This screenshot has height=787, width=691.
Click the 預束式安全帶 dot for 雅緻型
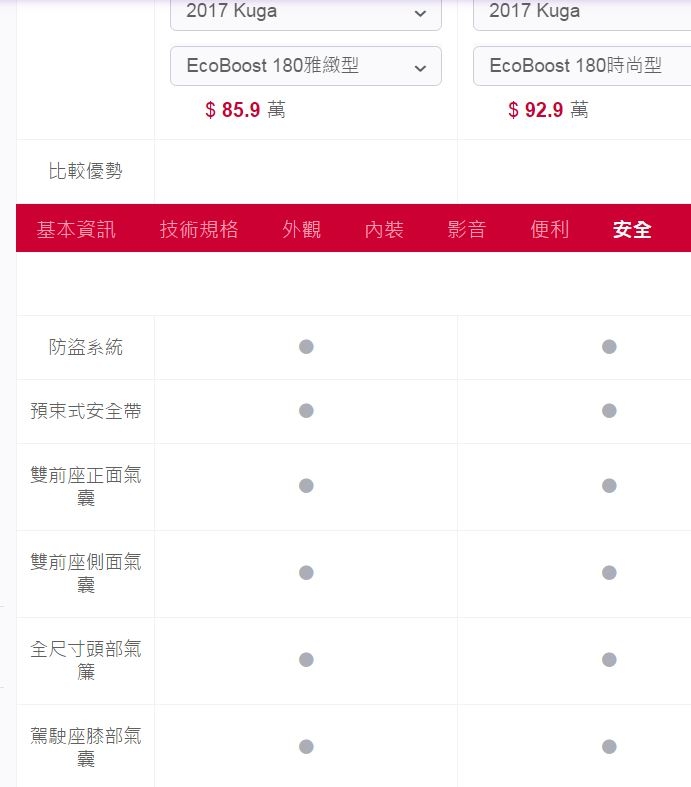[306, 411]
